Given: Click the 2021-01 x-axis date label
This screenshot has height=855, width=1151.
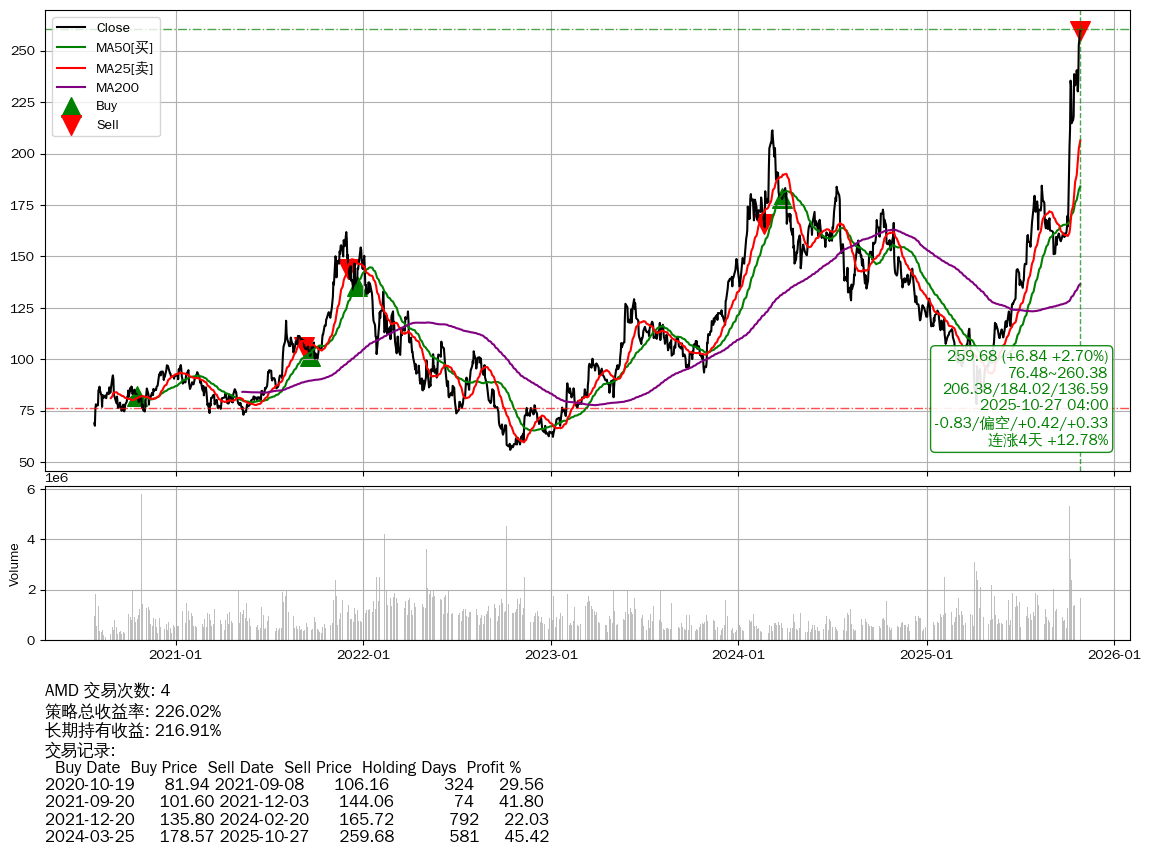Looking at the screenshot, I should point(176,655).
